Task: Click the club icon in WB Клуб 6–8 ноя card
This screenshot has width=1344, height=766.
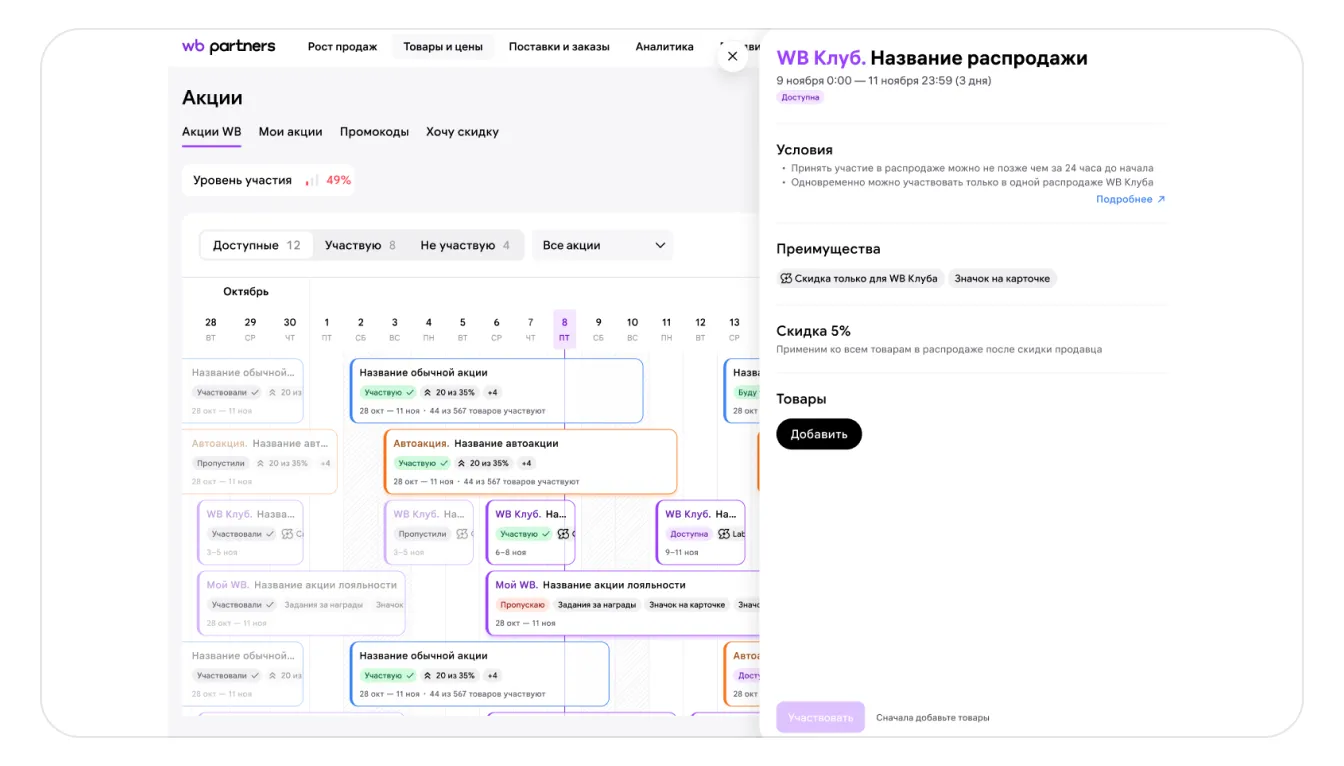Action: point(563,534)
